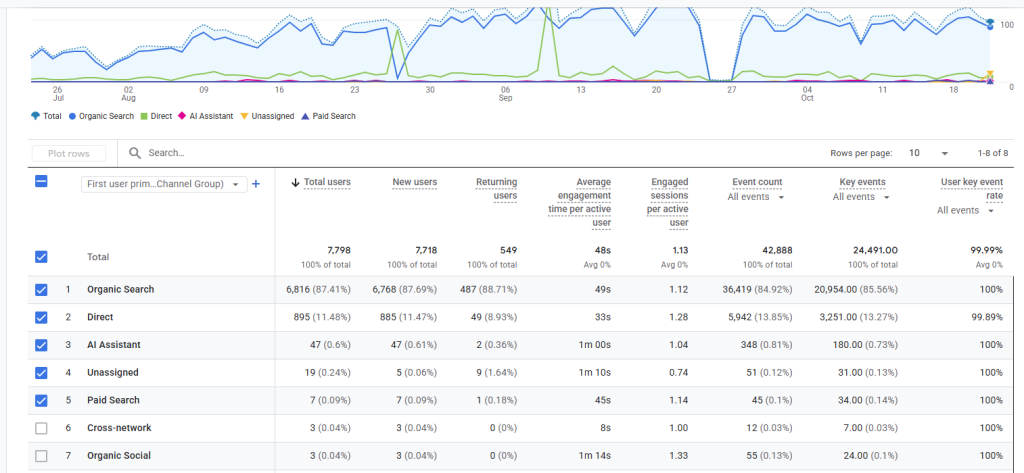Click the 42,888 event count total
The height and width of the screenshot is (473, 1024).
click(x=777, y=250)
